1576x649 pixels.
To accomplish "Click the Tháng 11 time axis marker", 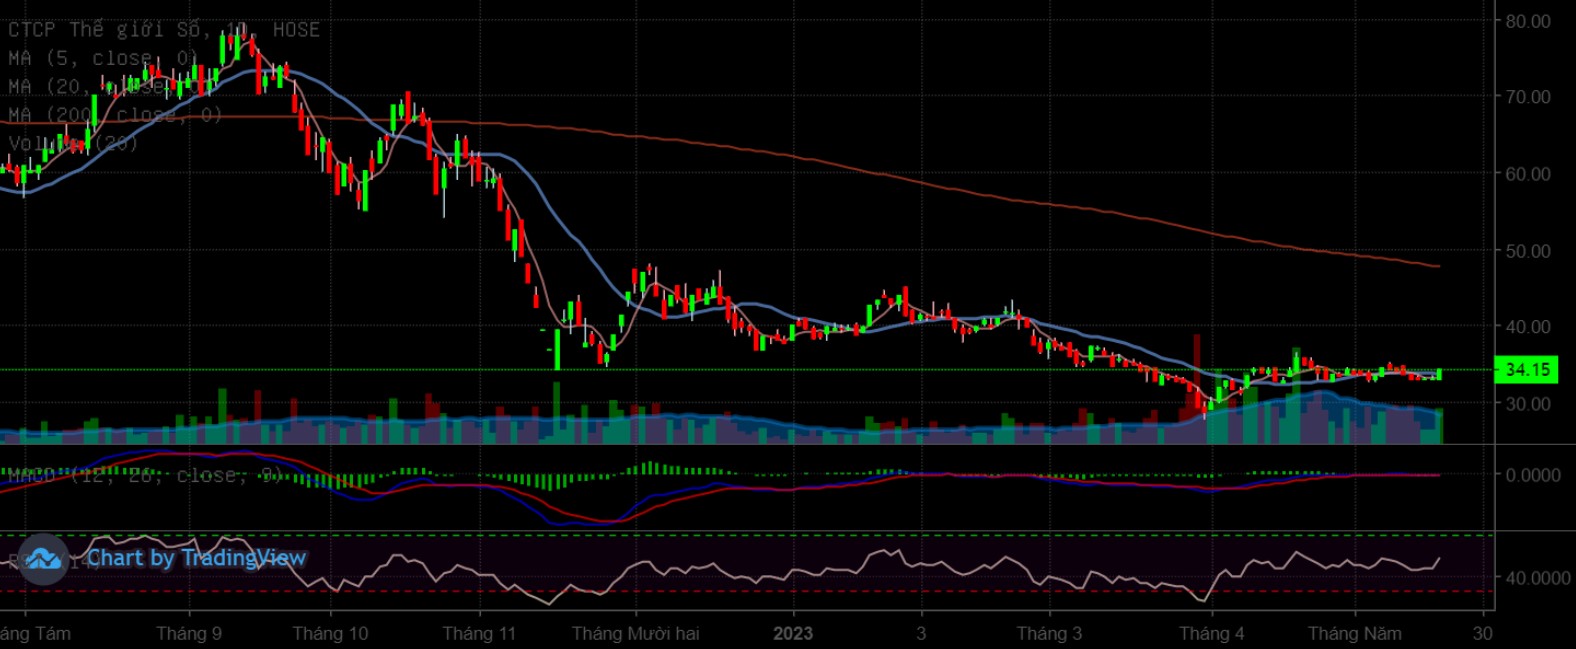I will coord(479,633).
